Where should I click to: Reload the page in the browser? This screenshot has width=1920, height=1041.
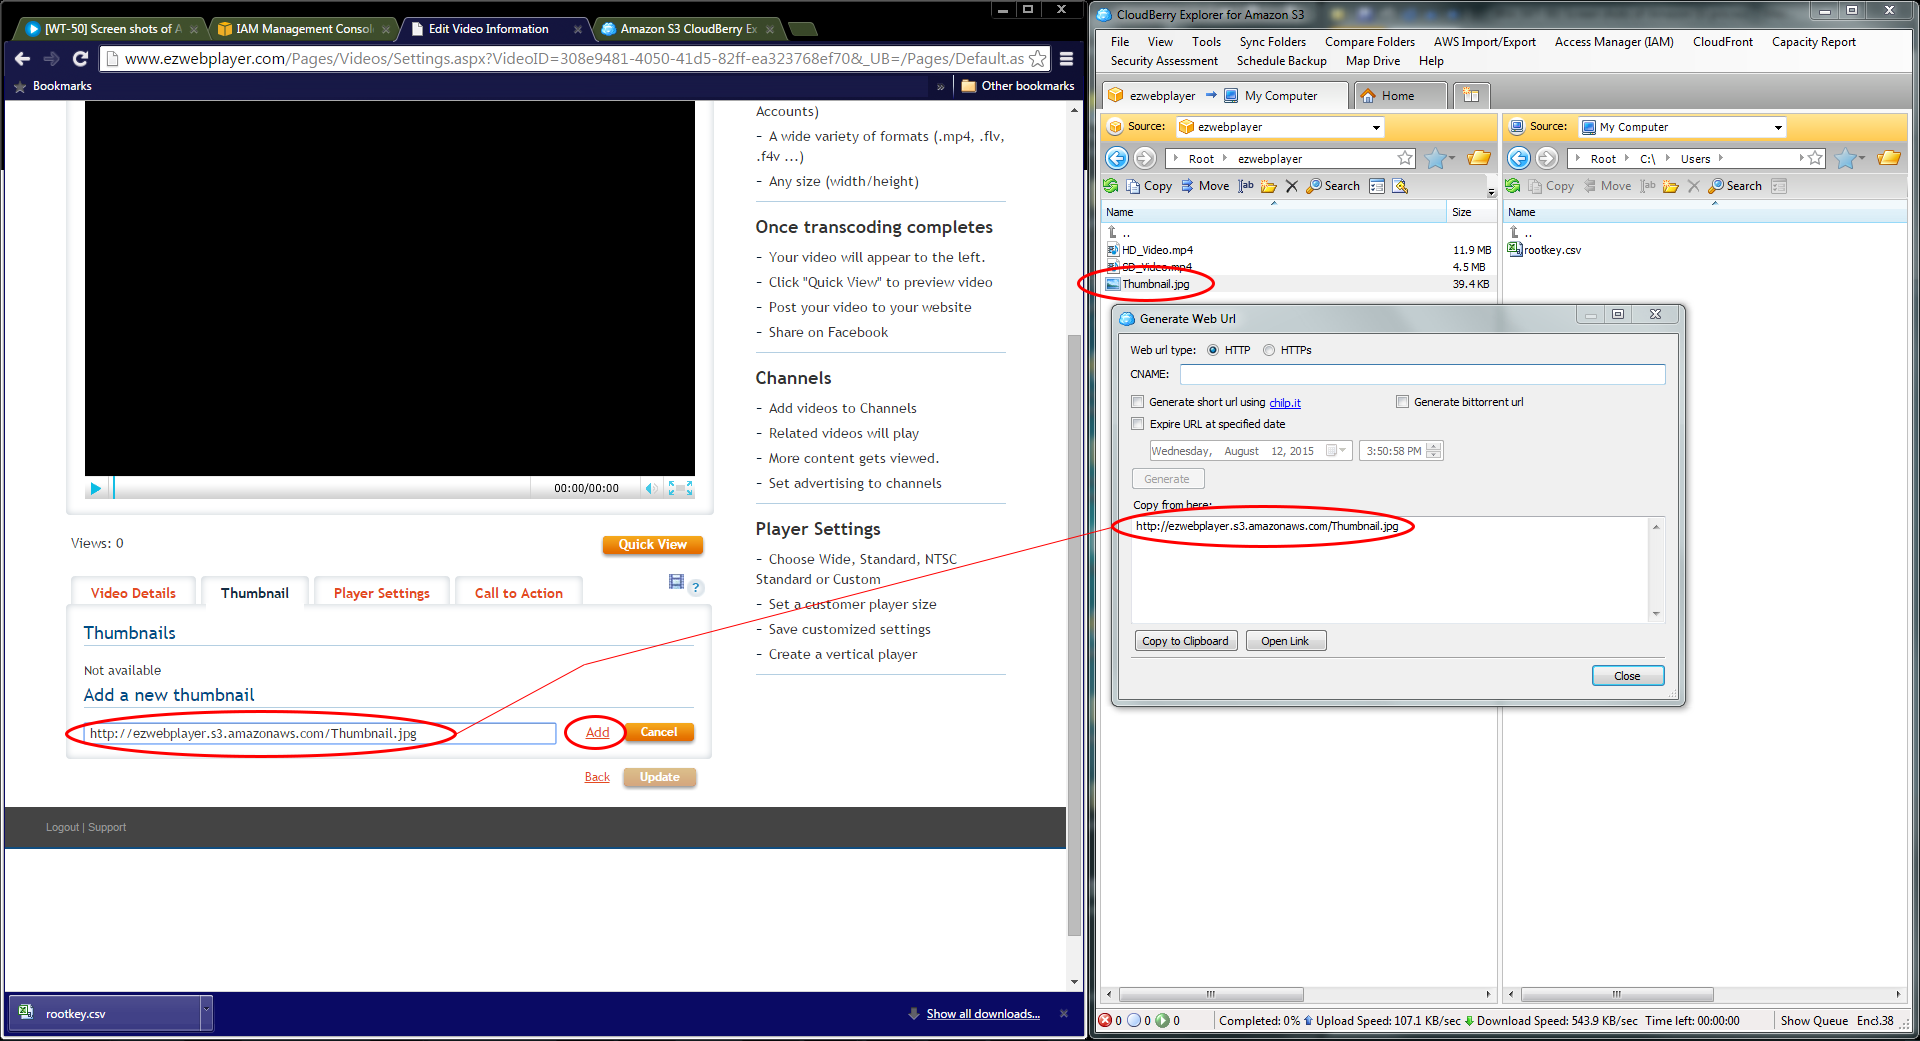[x=80, y=58]
